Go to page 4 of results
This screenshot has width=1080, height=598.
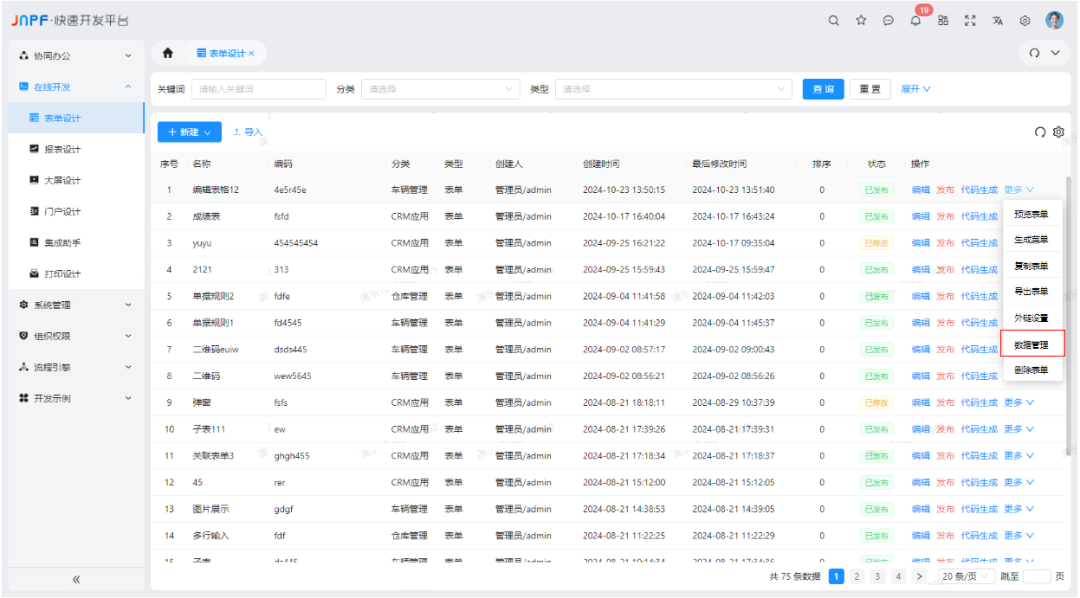[898, 576]
